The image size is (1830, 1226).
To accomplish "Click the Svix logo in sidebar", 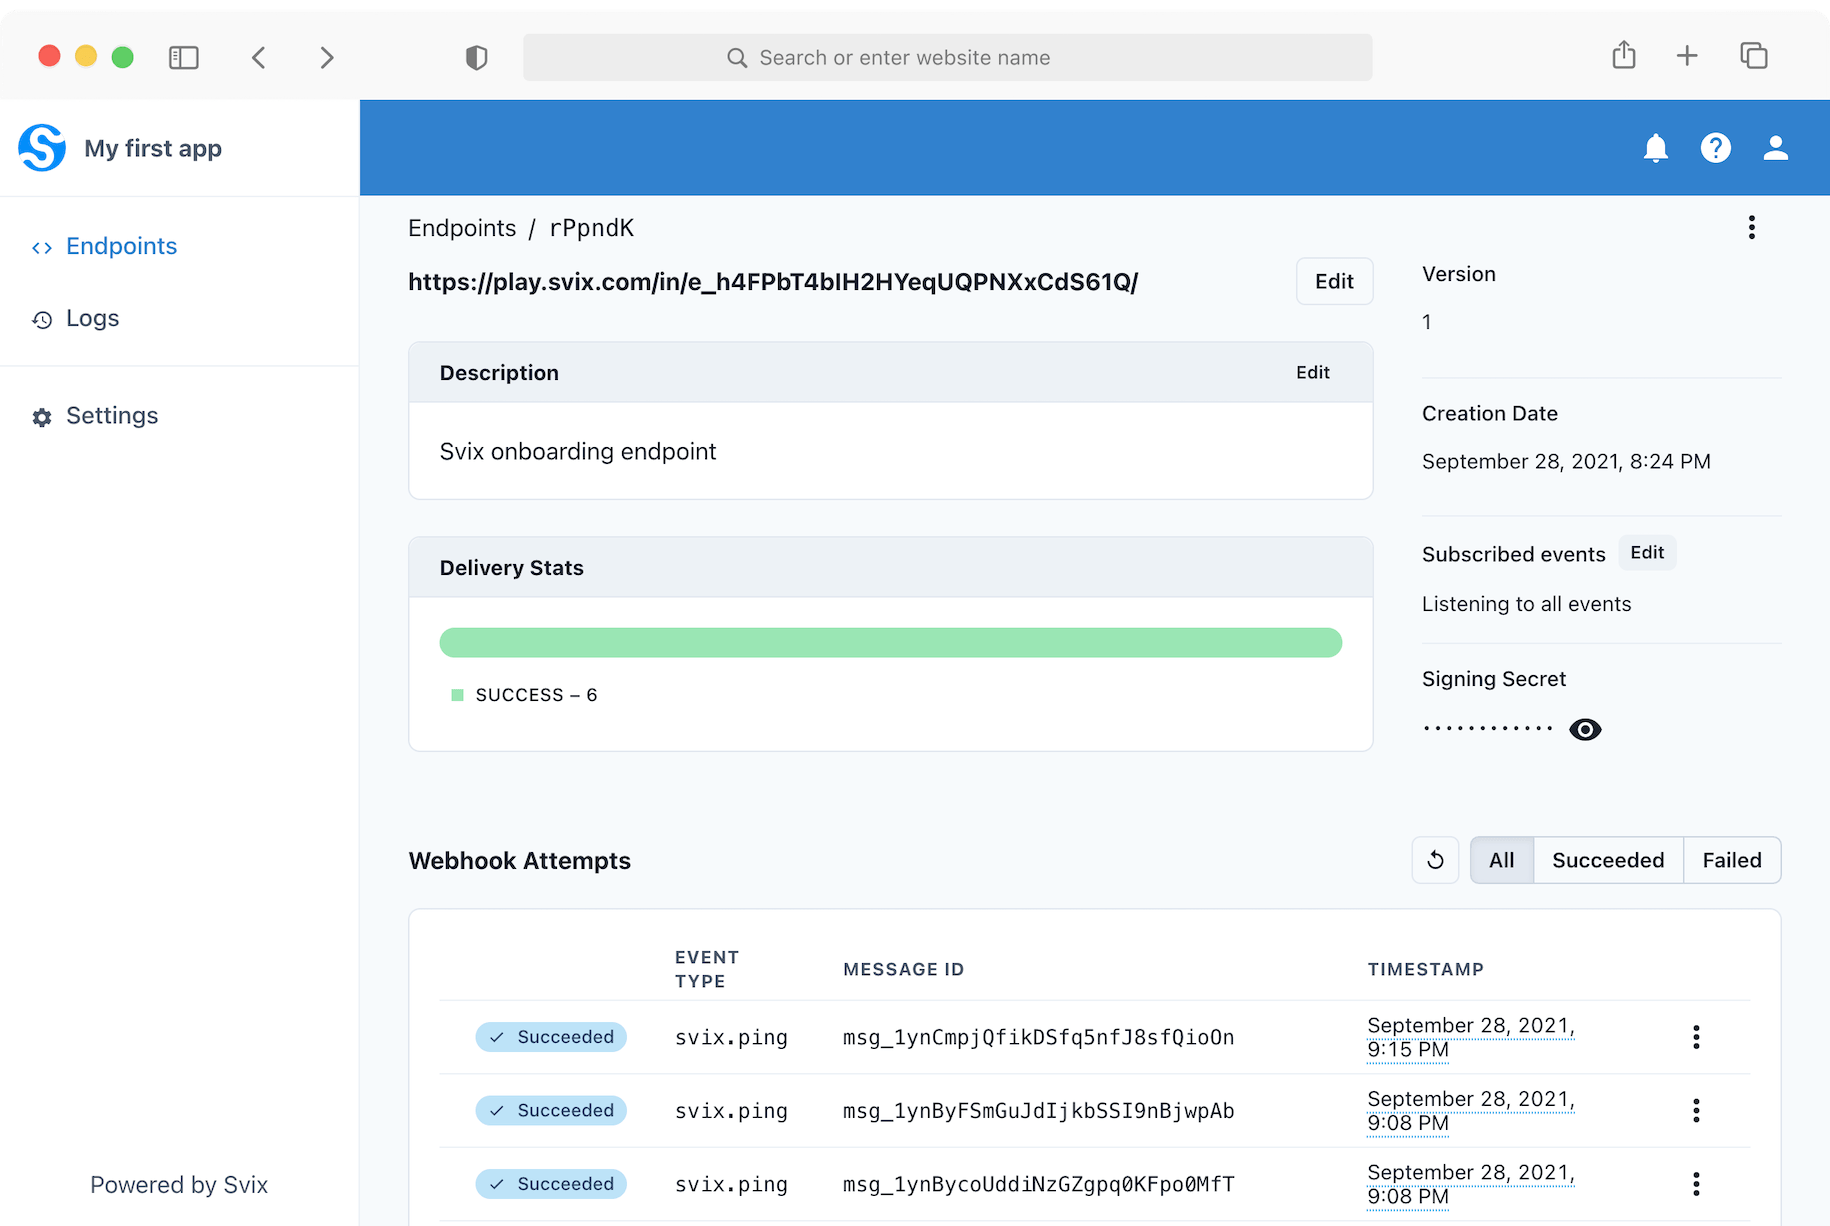I will pos(42,148).
